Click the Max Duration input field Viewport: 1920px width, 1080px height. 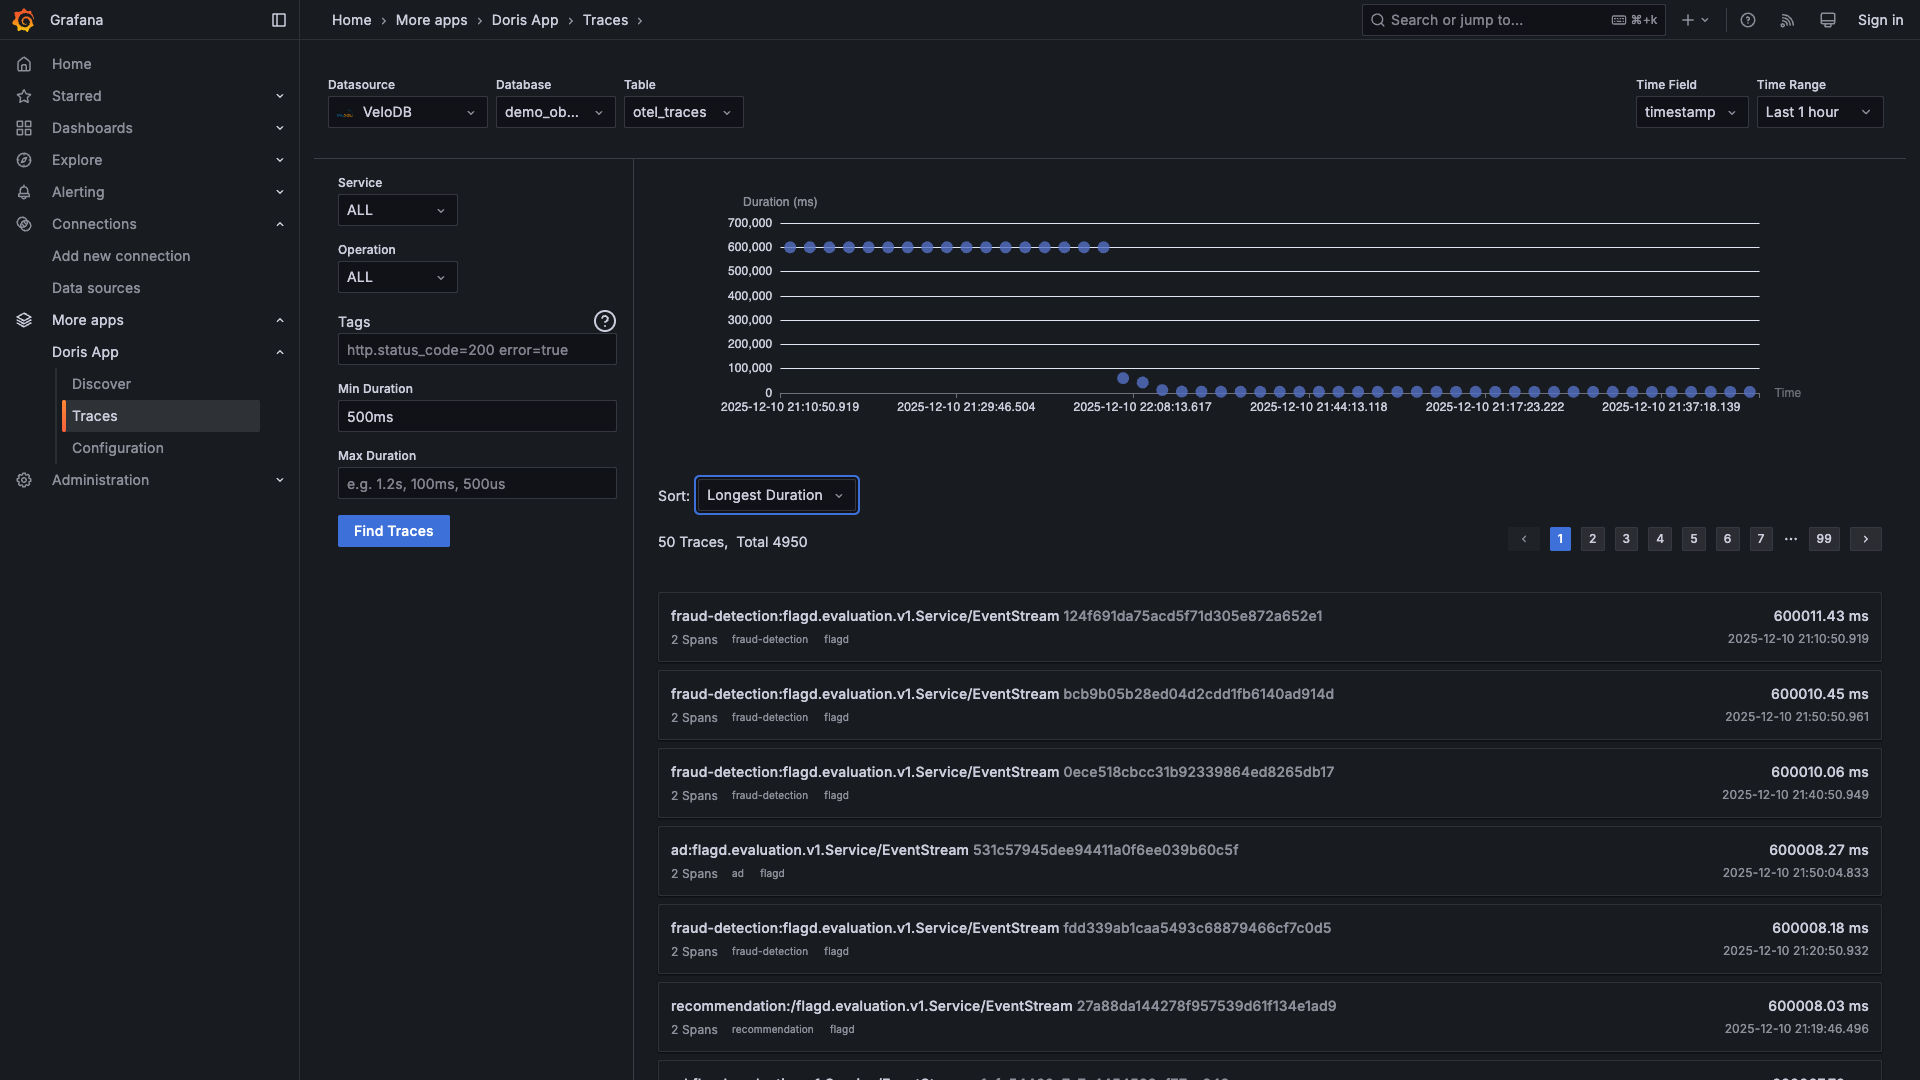[x=477, y=484]
